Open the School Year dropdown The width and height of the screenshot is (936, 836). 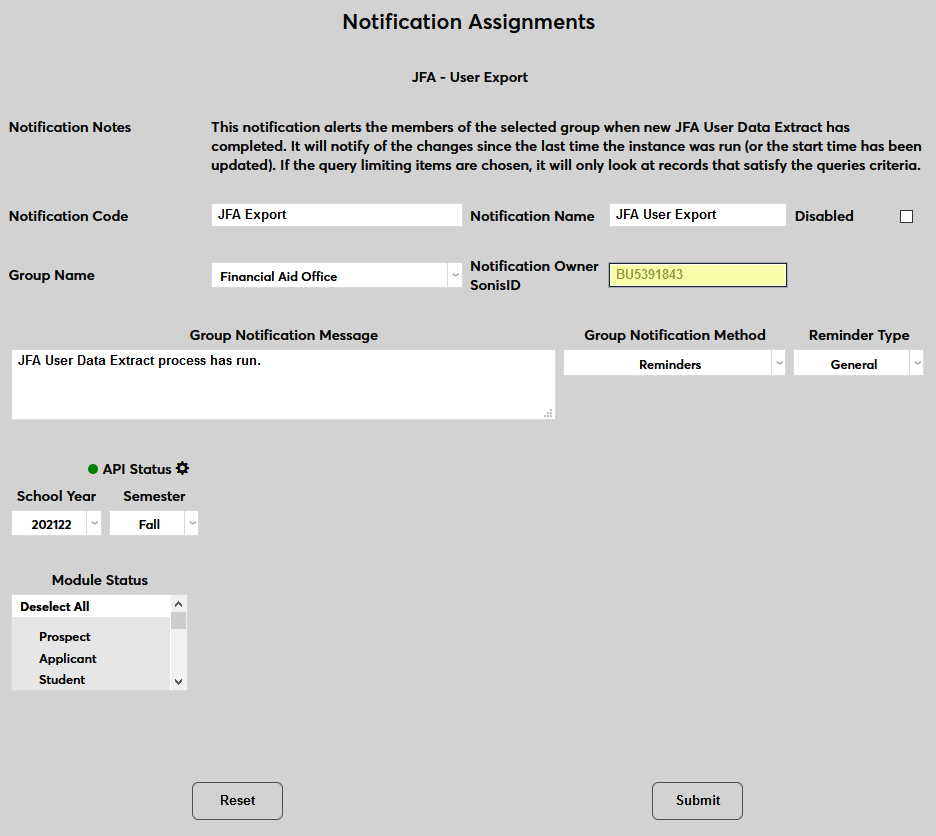tap(56, 523)
